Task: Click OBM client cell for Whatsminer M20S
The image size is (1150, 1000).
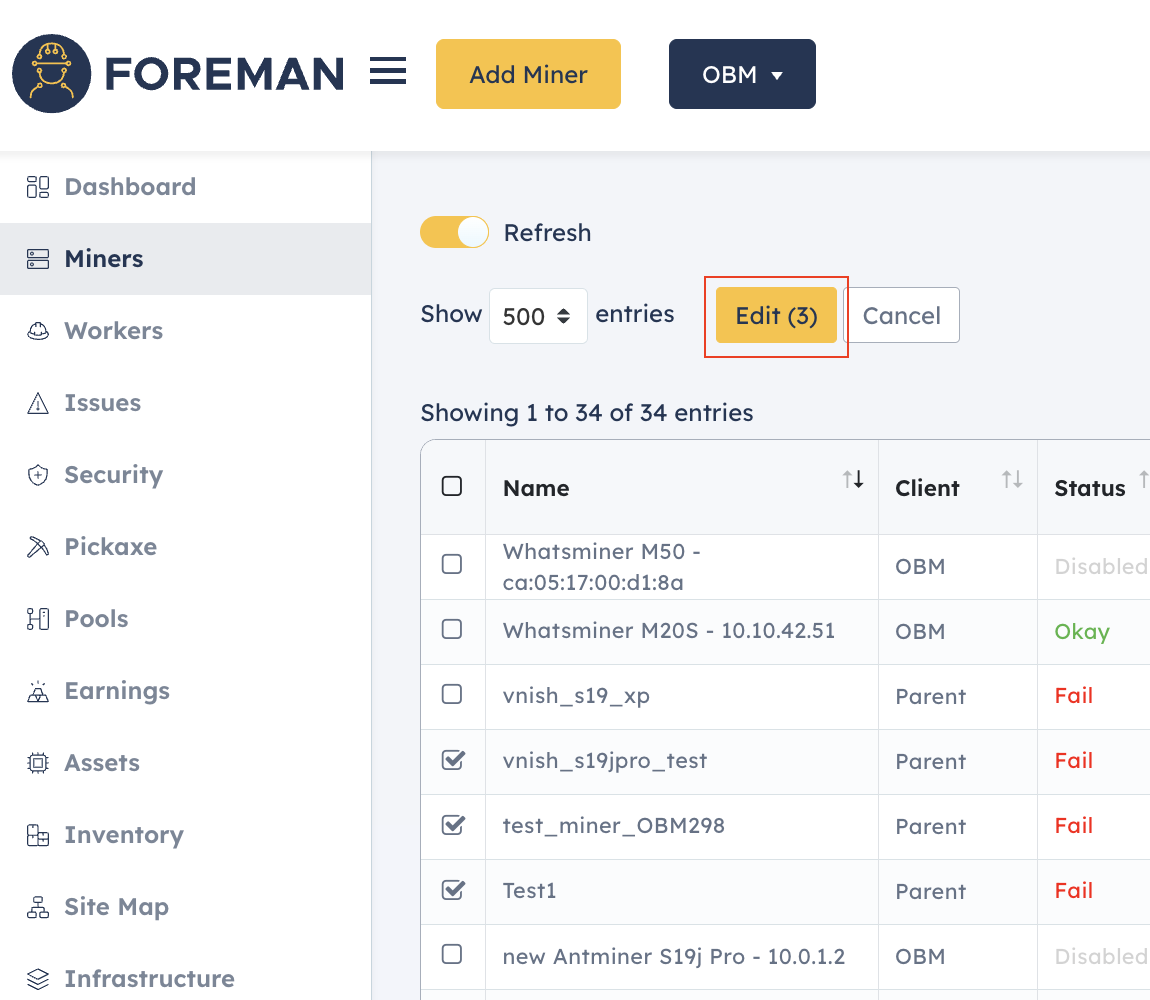Action: click(x=920, y=632)
